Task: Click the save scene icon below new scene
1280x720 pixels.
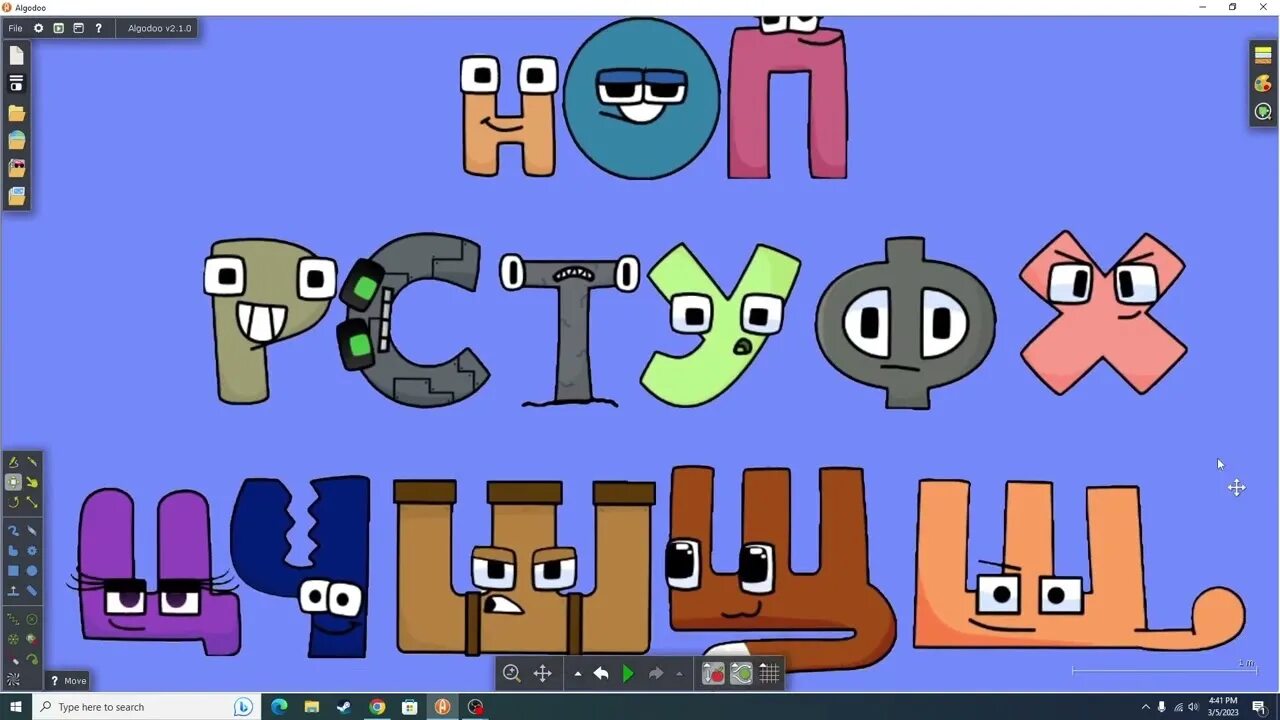Action: [17, 84]
